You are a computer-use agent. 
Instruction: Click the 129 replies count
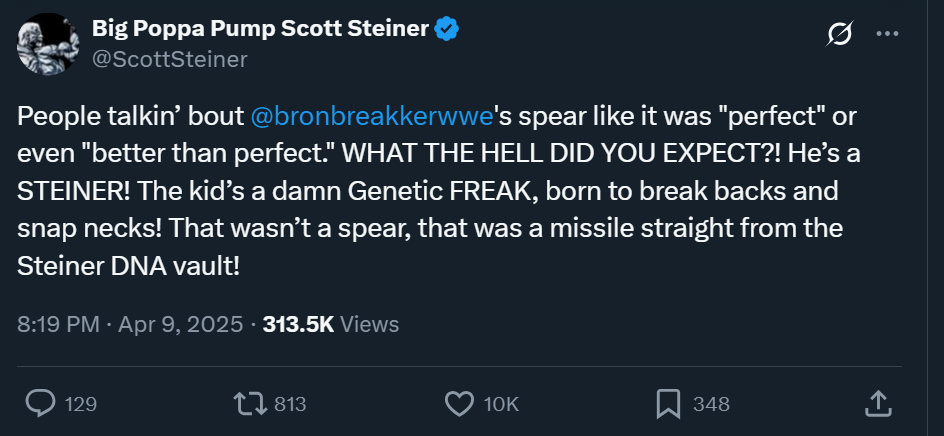80,405
